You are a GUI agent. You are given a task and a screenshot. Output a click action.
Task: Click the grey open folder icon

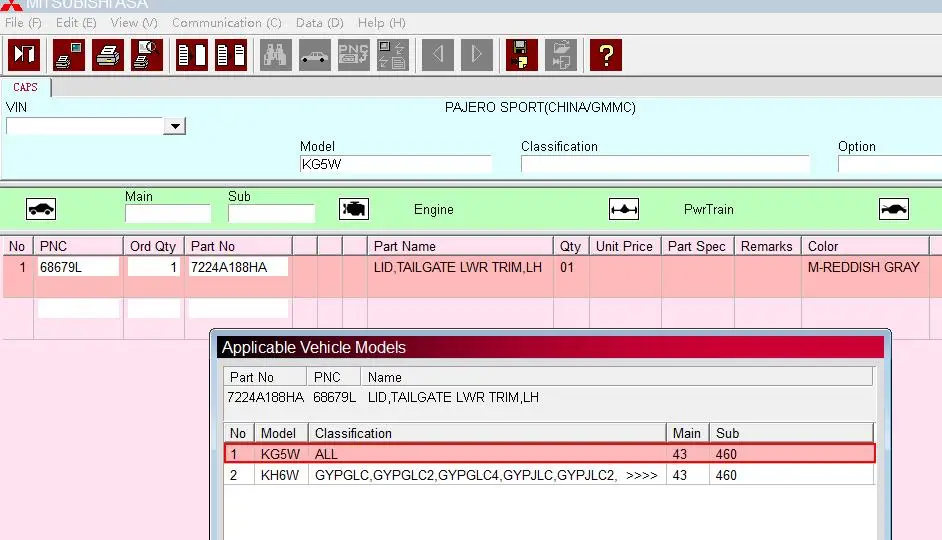561,55
